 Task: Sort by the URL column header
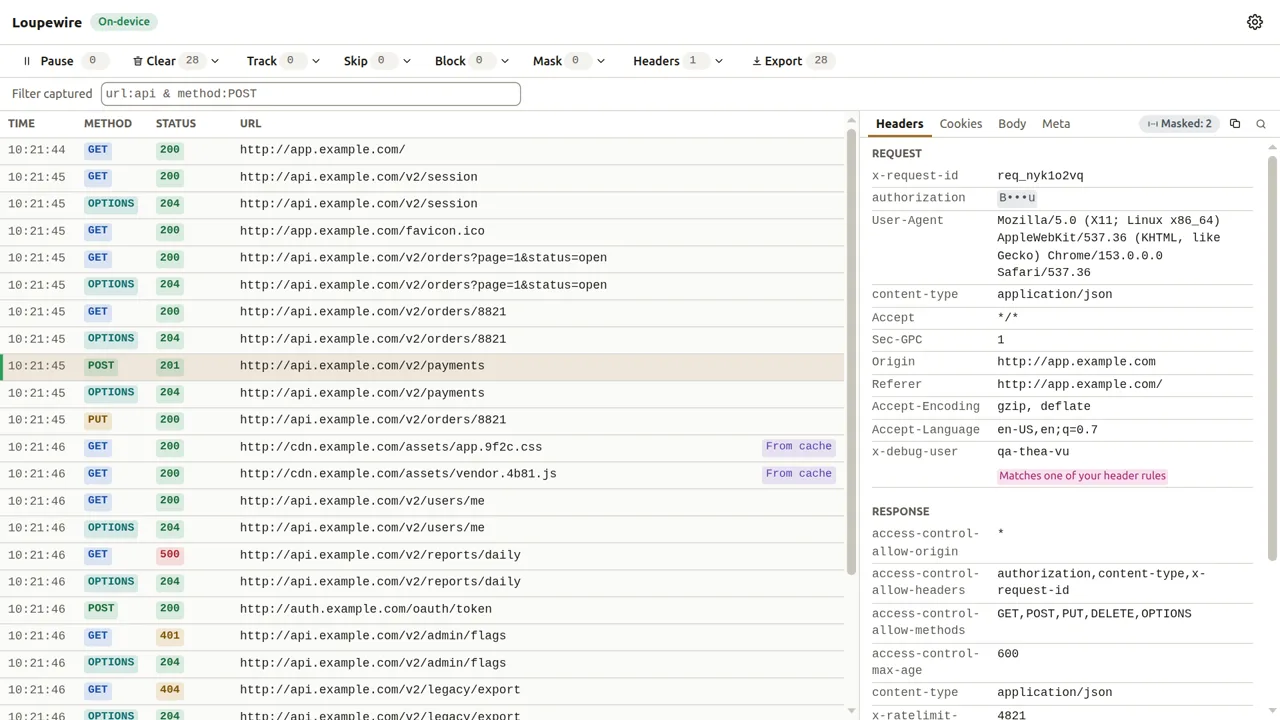click(x=250, y=124)
